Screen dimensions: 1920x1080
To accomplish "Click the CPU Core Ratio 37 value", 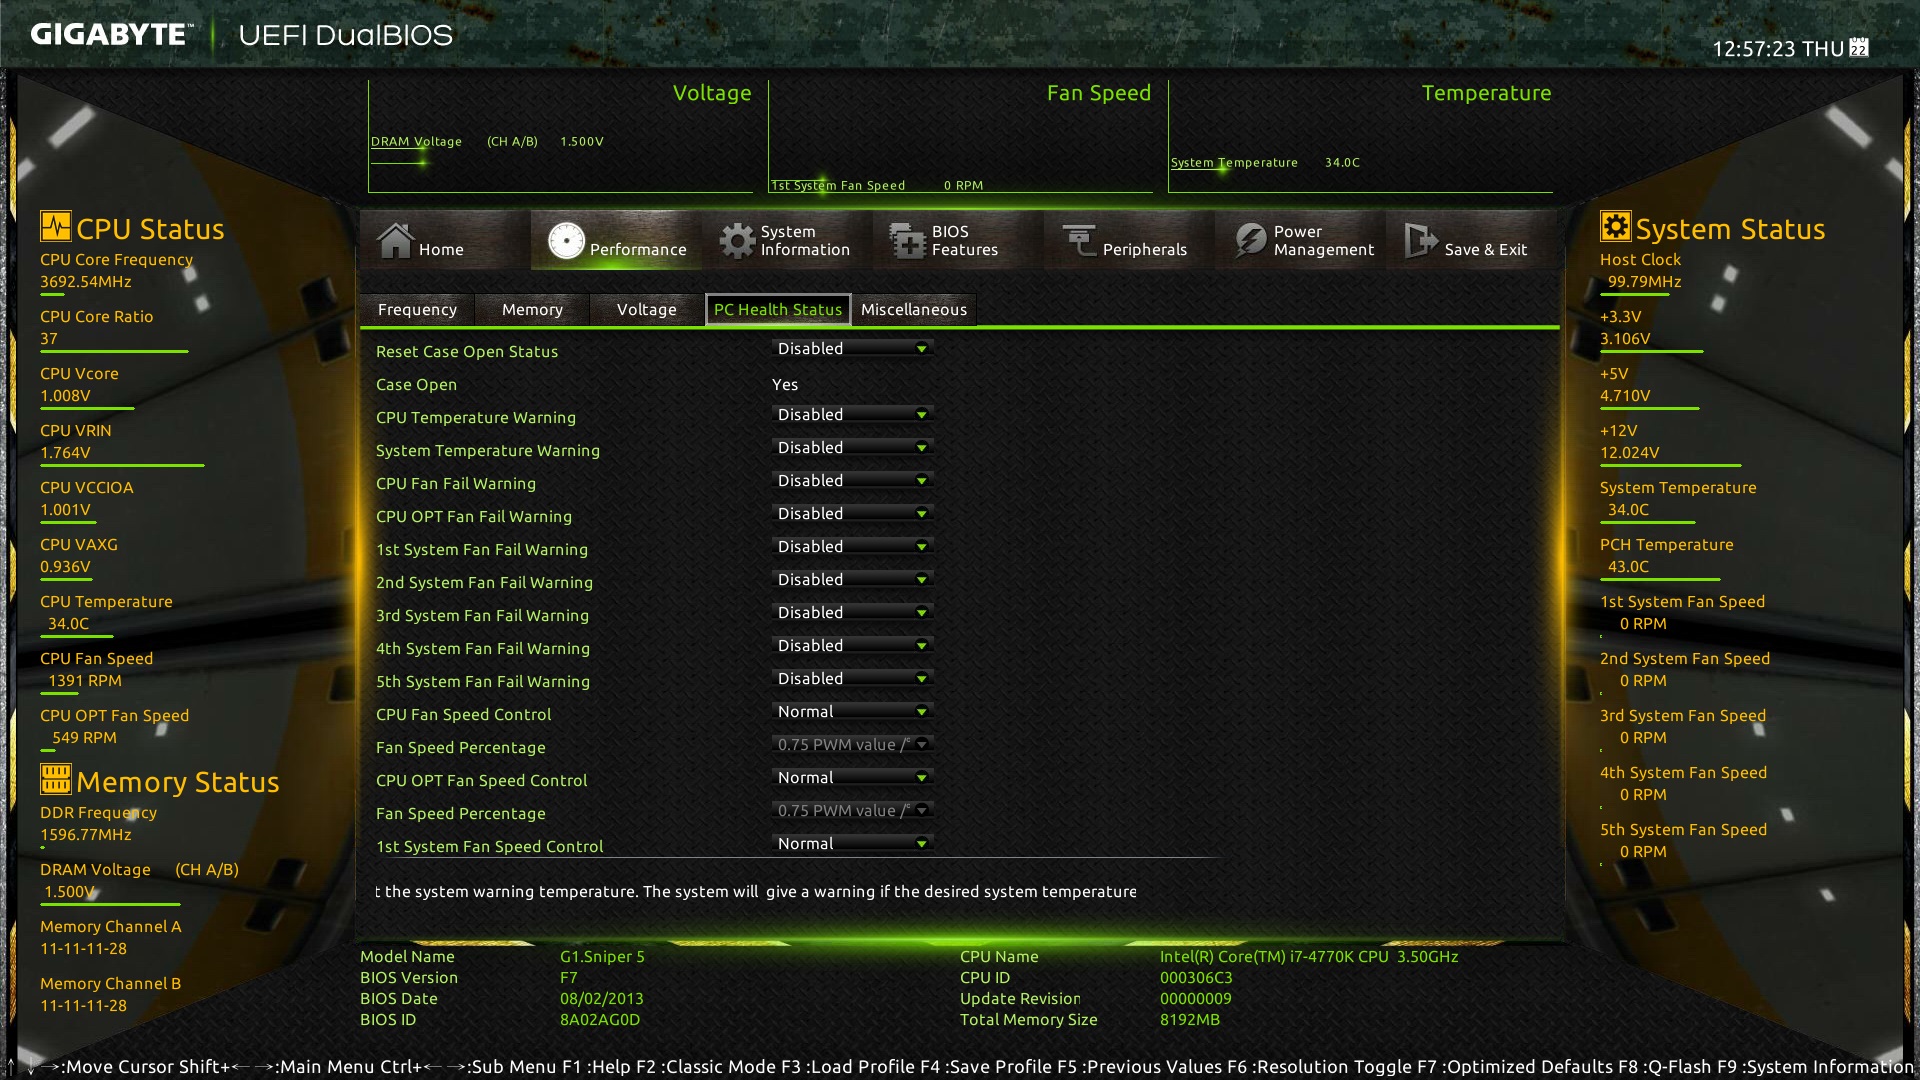I will pyautogui.click(x=49, y=338).
